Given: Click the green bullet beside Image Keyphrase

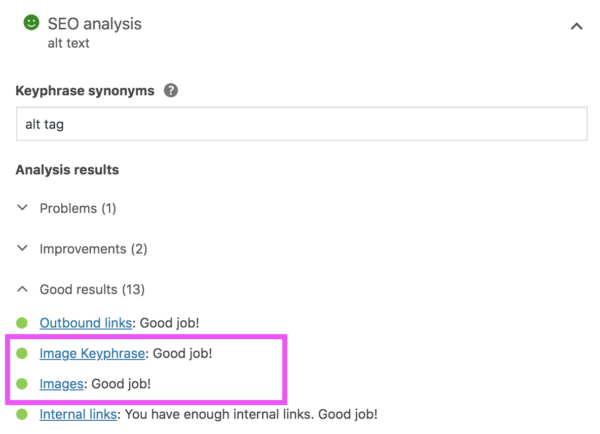Looking at the screenshot, I should (22, 353).
